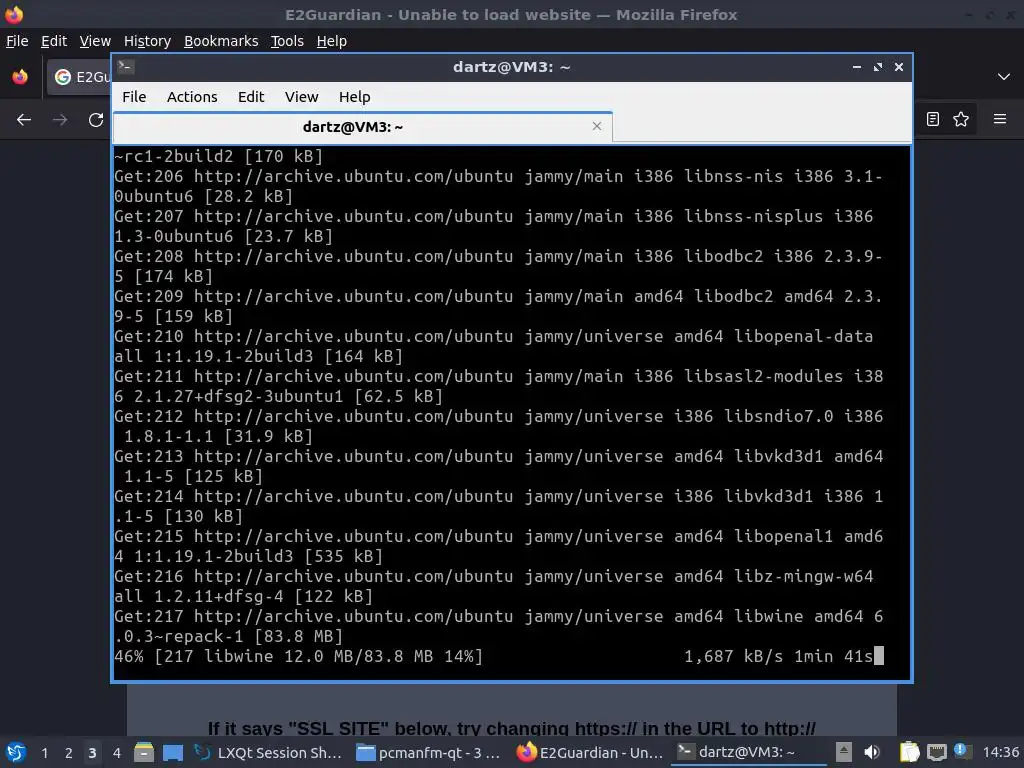Switch to the LXQt Session taskbar window
This screenshot has height=768, width=1024.
269,753
